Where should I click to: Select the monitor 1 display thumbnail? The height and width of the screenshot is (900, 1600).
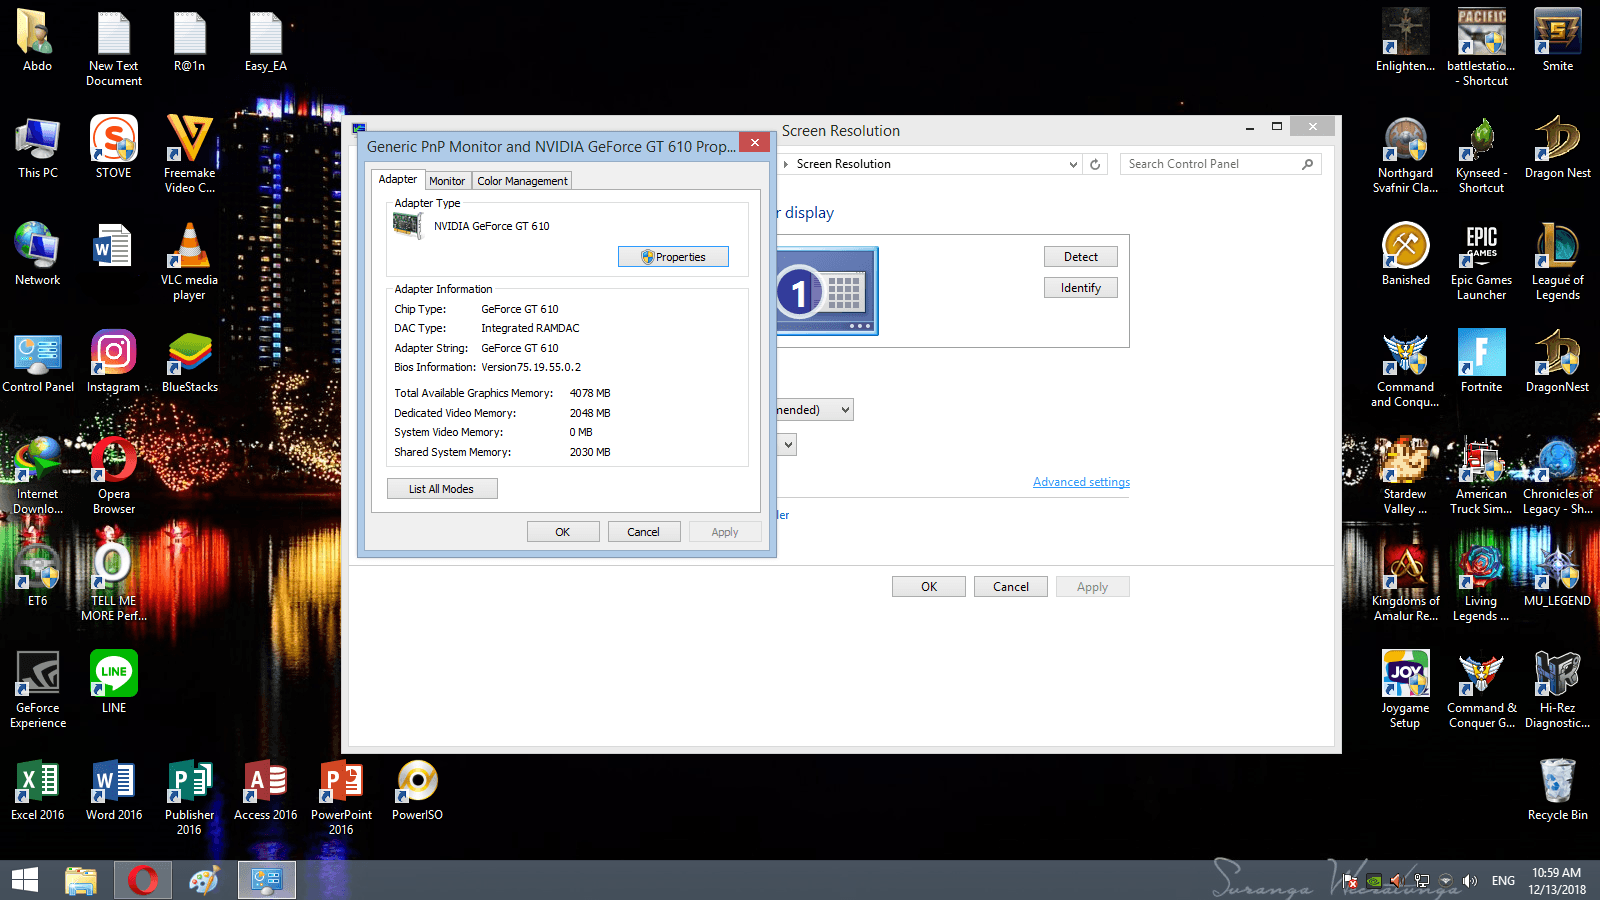click(827, 291)
